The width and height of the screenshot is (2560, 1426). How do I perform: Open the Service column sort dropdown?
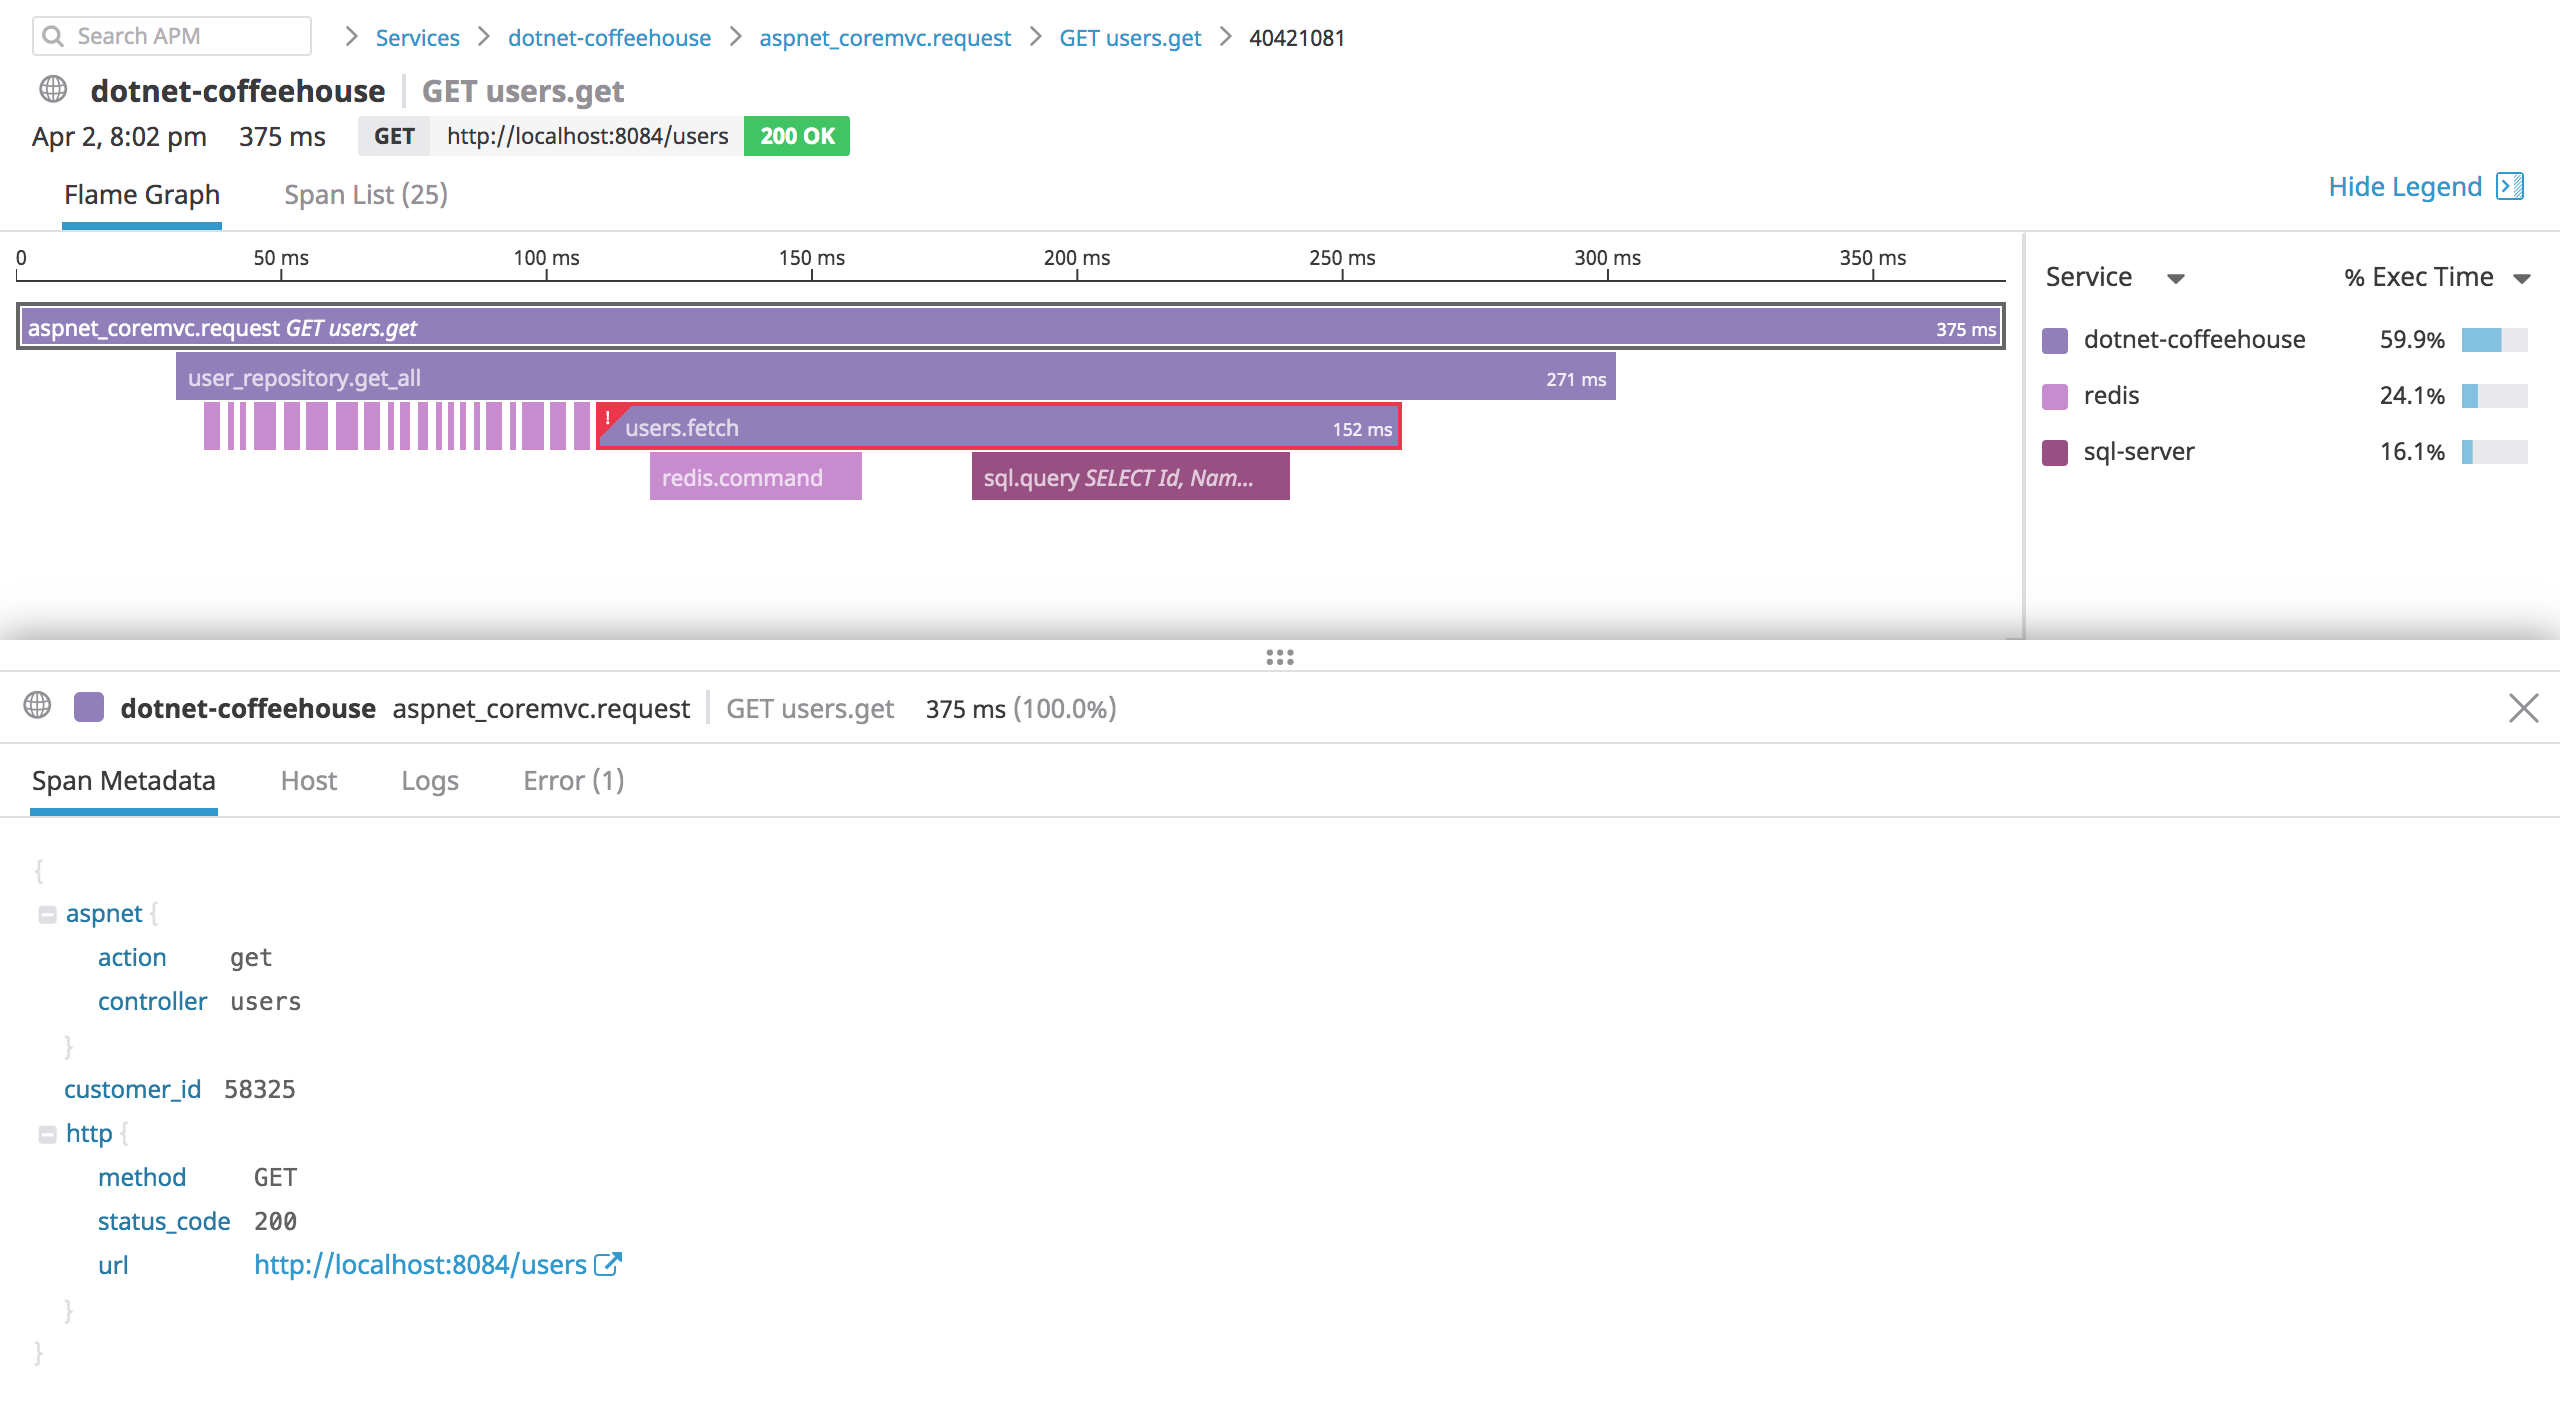coord(2178,278)
